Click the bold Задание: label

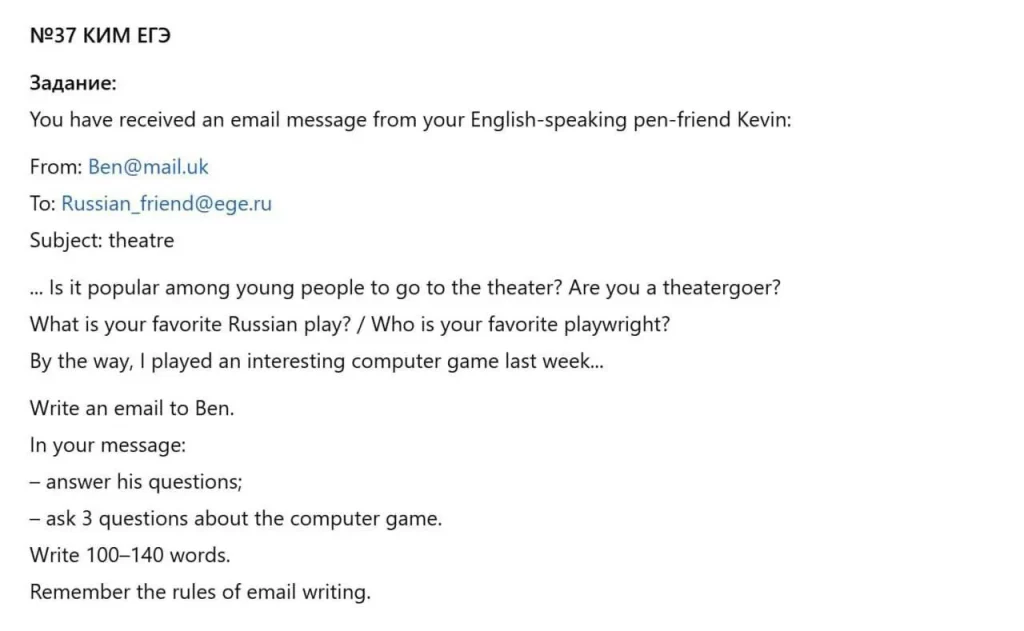[x=73, y=83]
